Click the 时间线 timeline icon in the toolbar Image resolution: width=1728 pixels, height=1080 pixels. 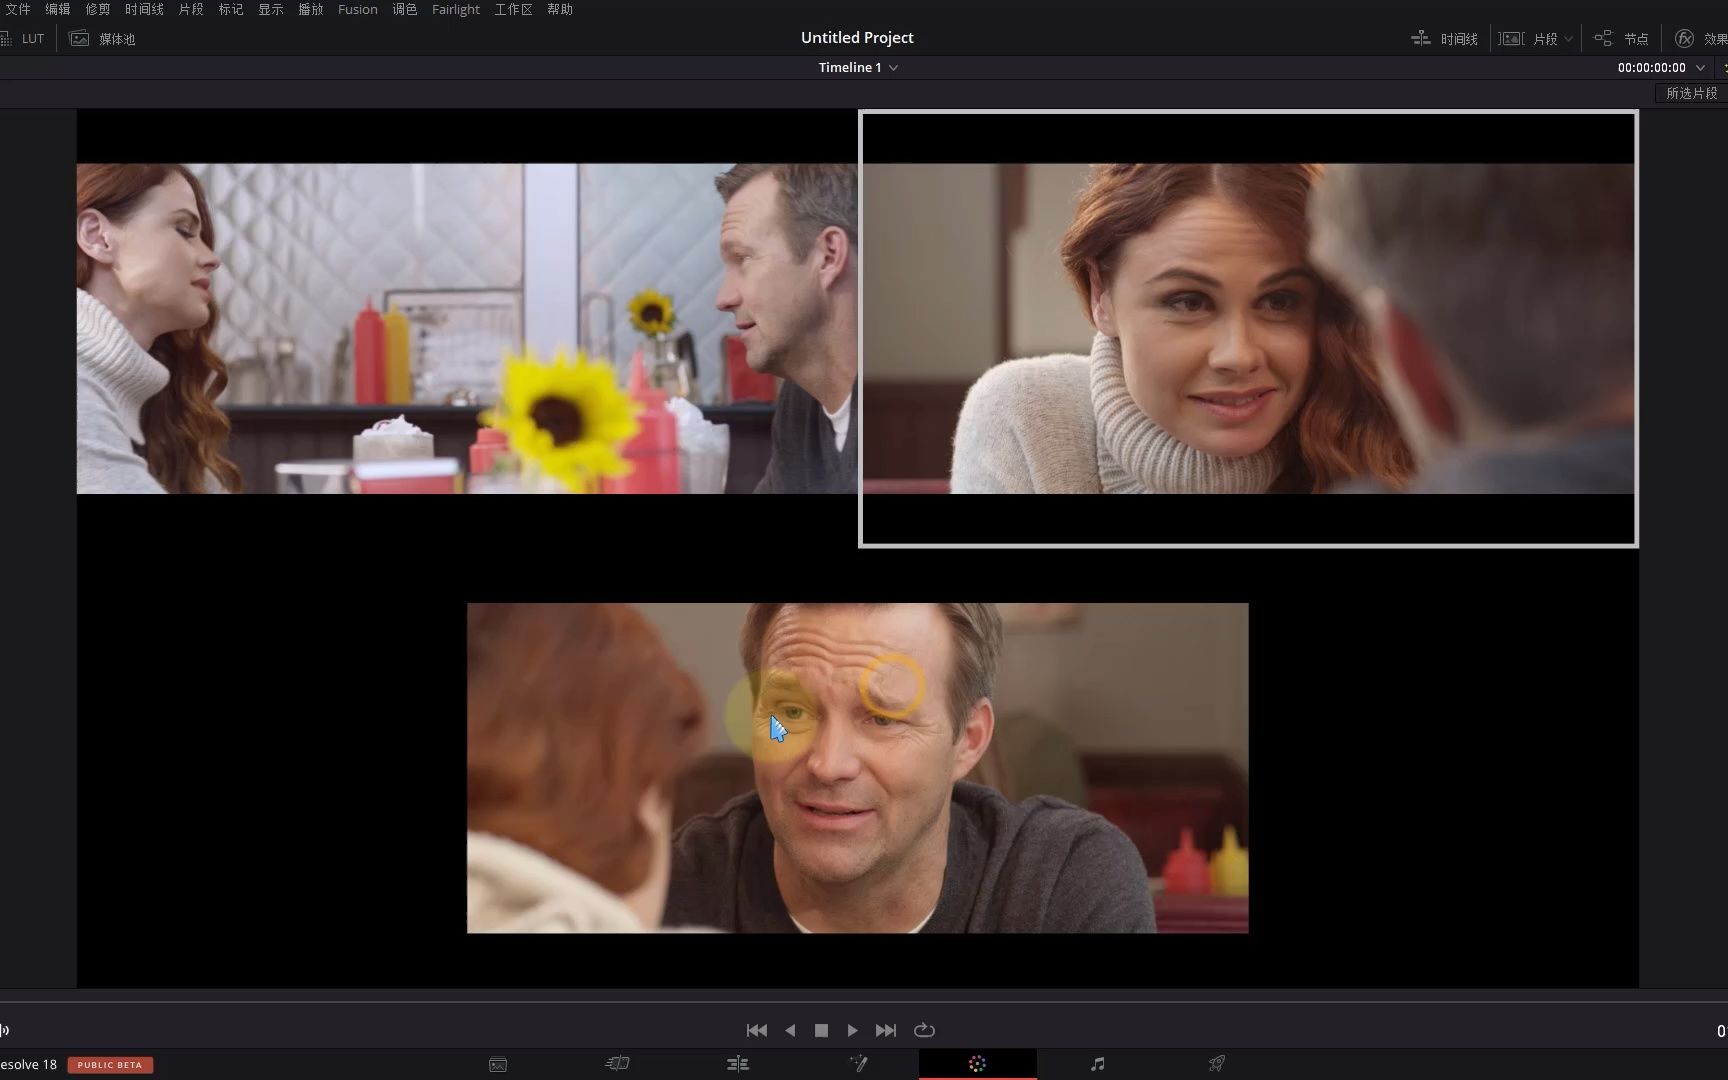click(1421, 39)
